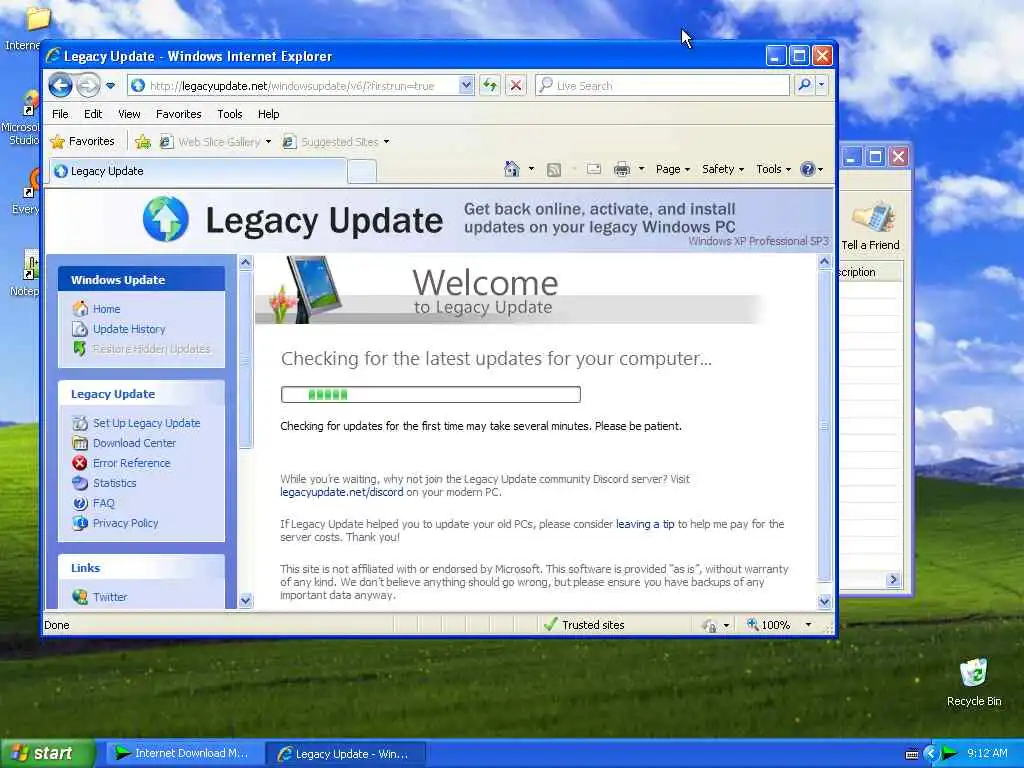Refresh the page with the green arrows icon
Image resolution: width=1024 pixels, height=768 pixels.
coord(490,86)
